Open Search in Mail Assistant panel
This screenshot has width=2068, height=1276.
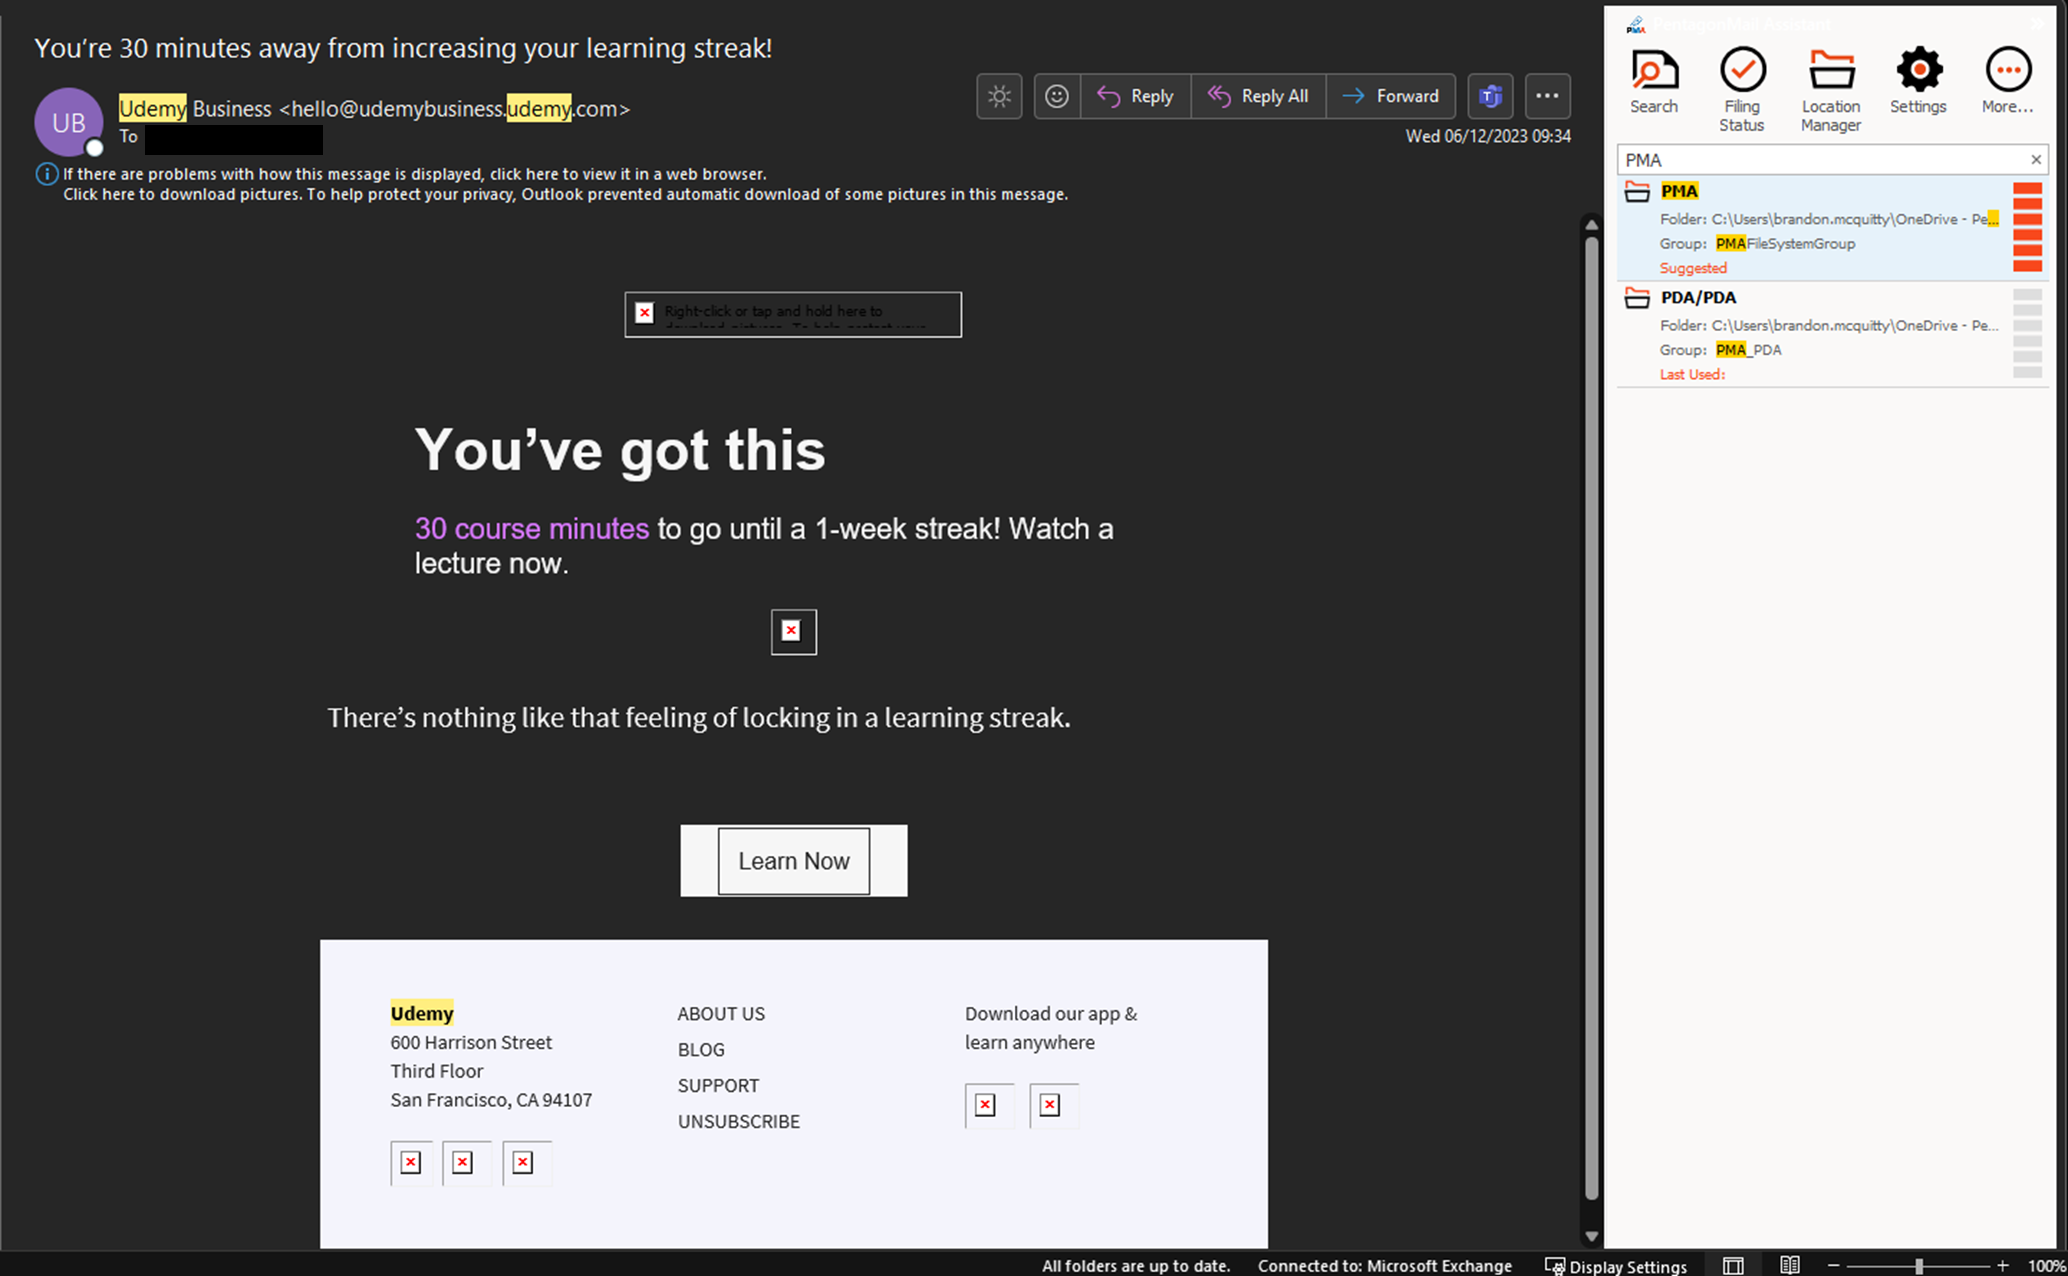pyautogui.click(x=1653, y=82)
